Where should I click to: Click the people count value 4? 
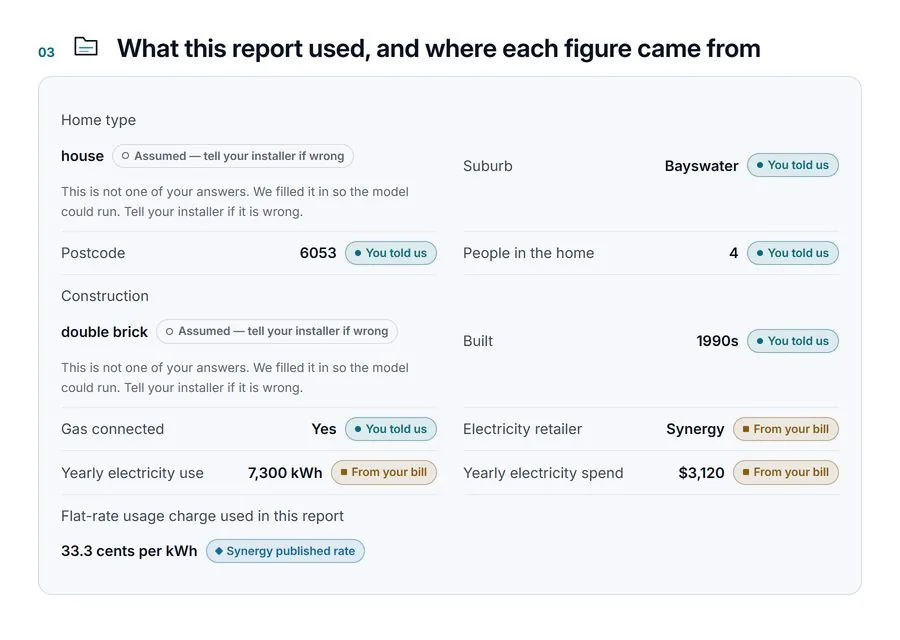point(734,253)
